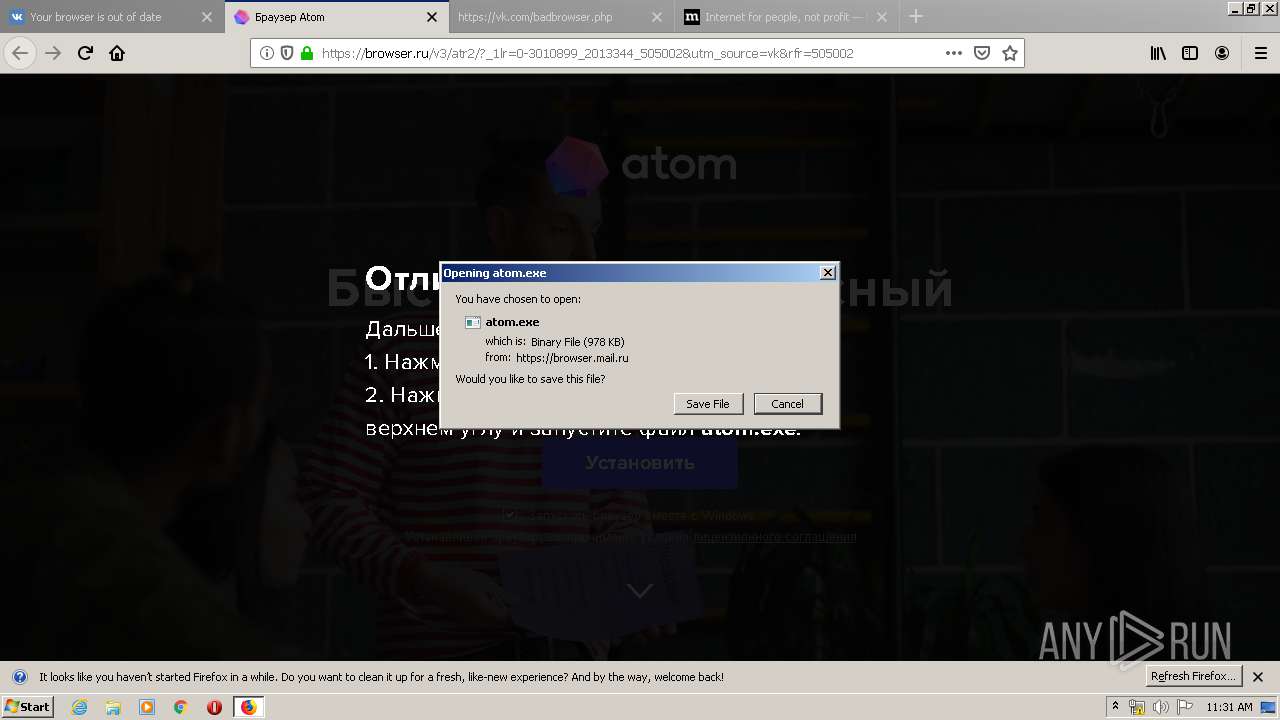The height and width of the screenshot is (720, 1280).
Task: Bookmark this page with the star
Action: click(x=1010, y=53)
